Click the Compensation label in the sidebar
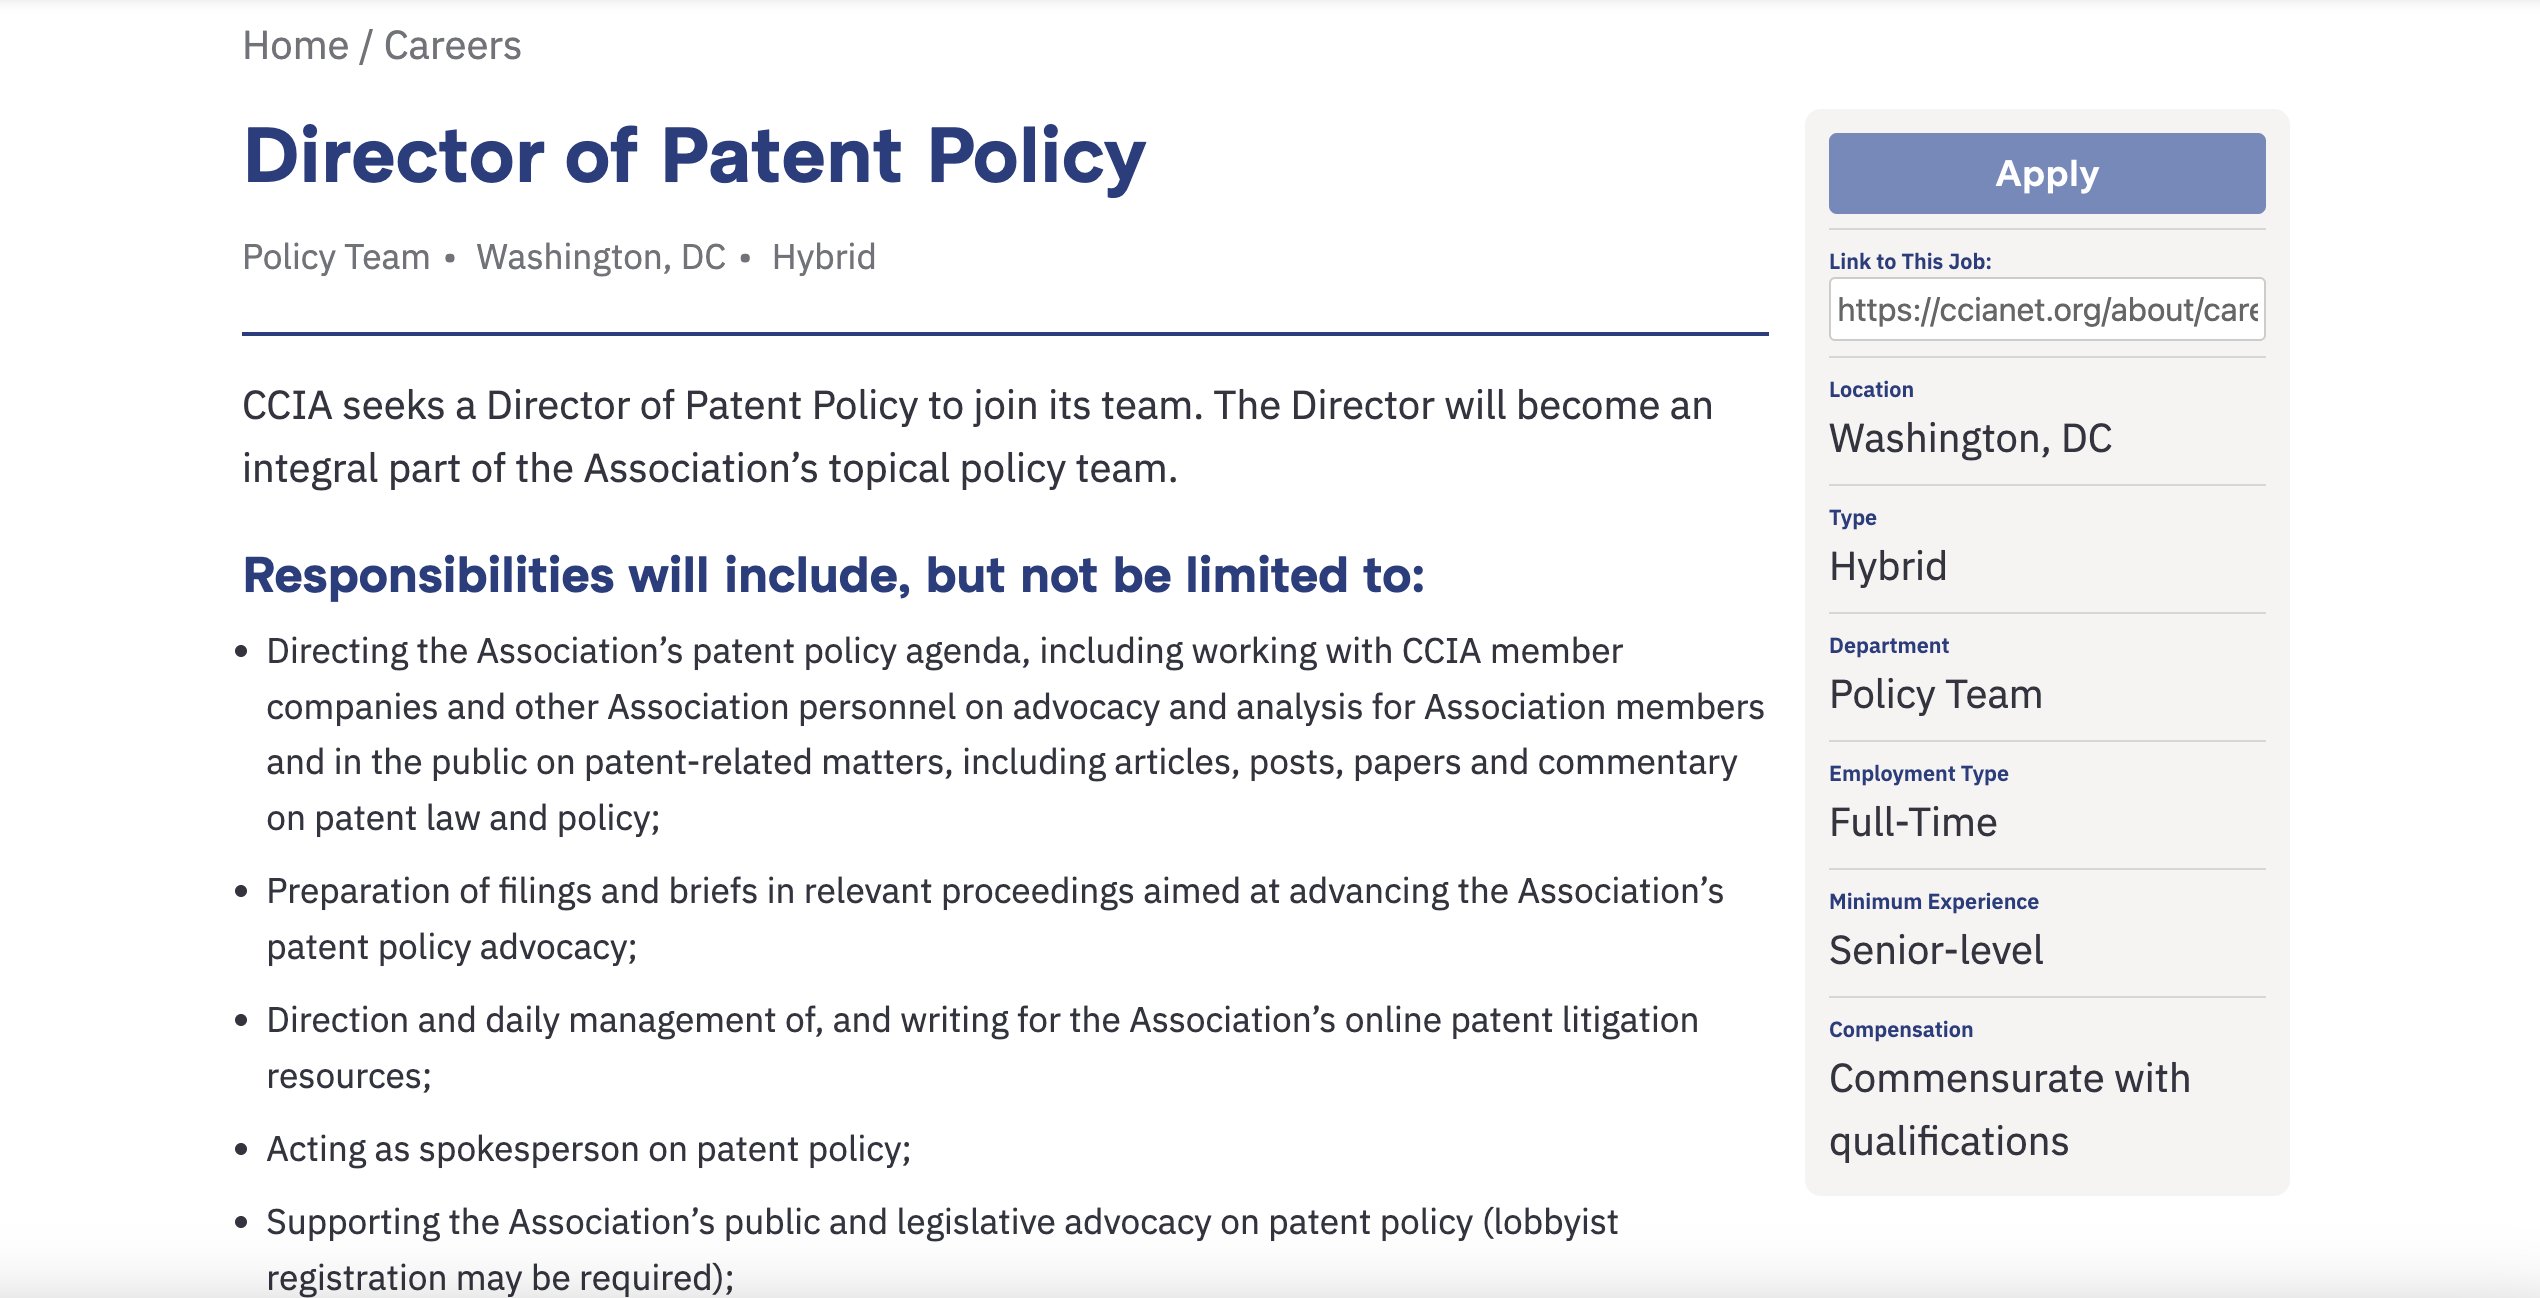 coord(1900,1030)
